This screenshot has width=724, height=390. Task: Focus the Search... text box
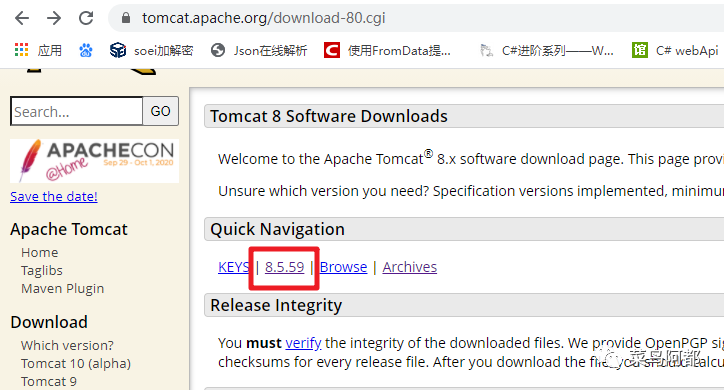coord(77,111)
